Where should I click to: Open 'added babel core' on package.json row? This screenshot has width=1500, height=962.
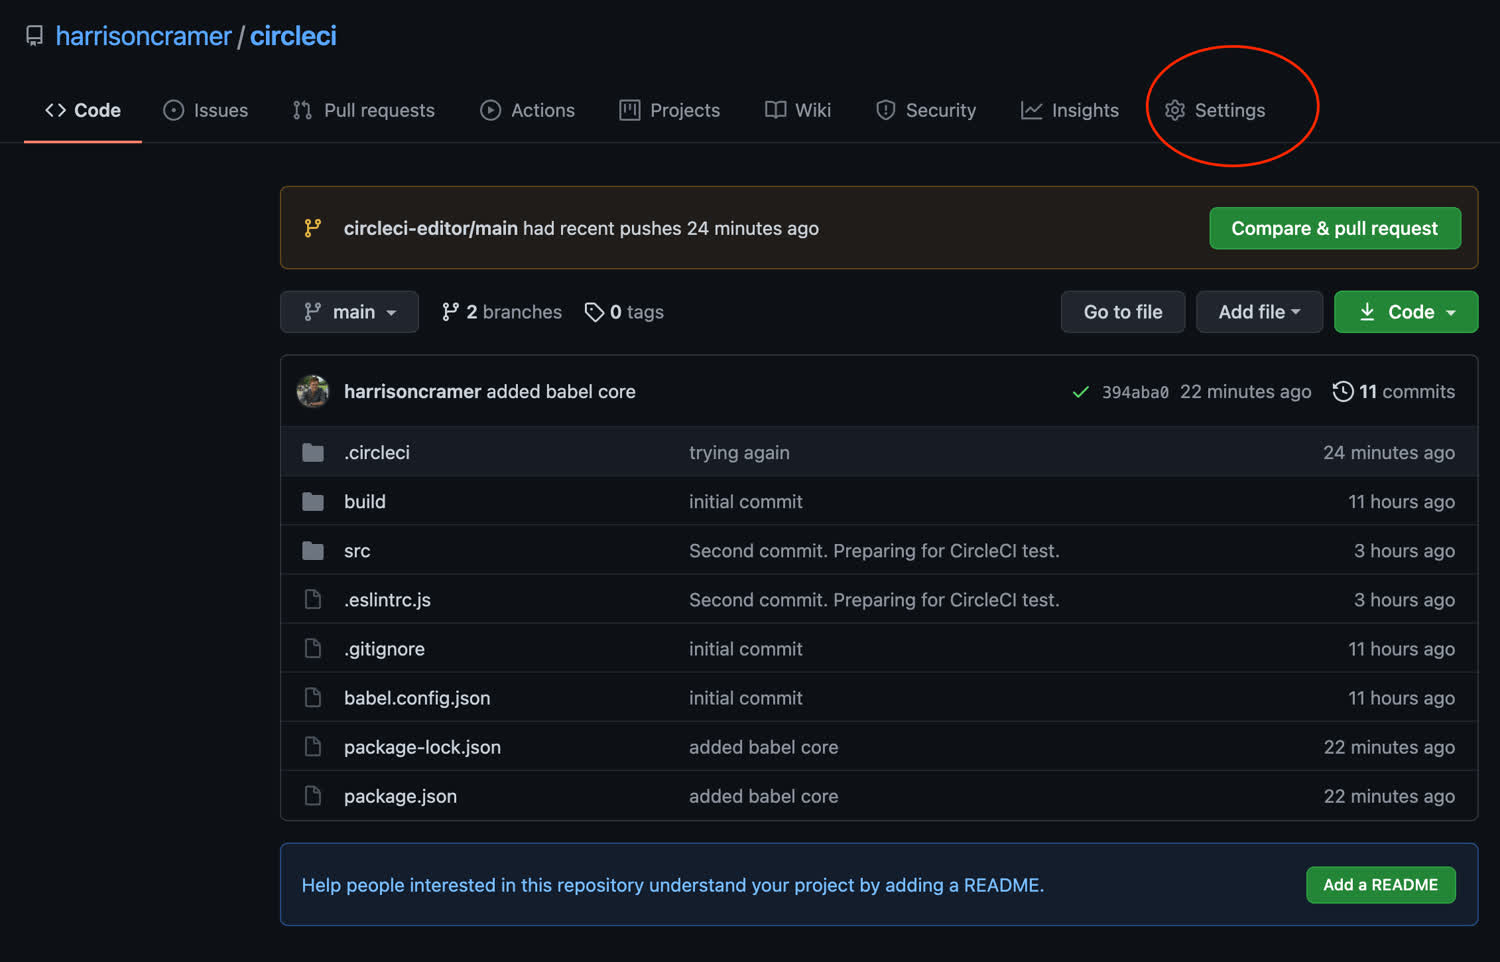pyautogui.click(x=764, y=796)
